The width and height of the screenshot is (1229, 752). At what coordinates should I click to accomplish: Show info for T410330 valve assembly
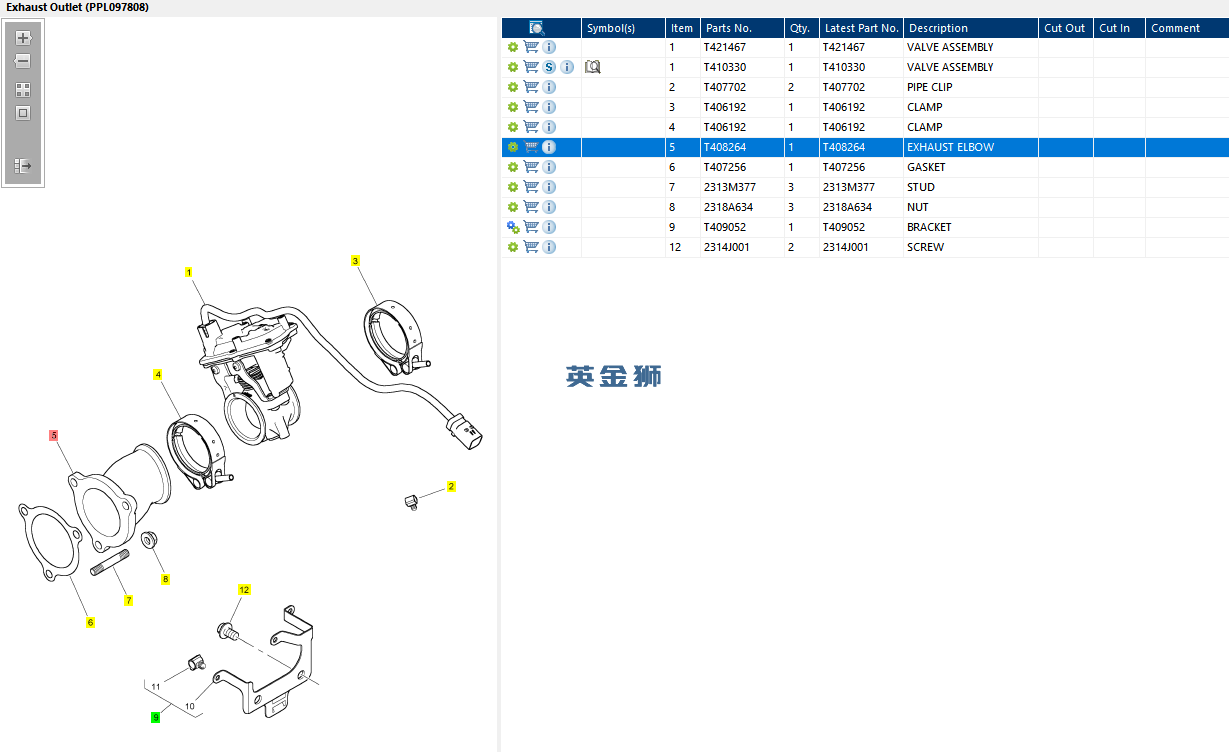coord(567,67)
